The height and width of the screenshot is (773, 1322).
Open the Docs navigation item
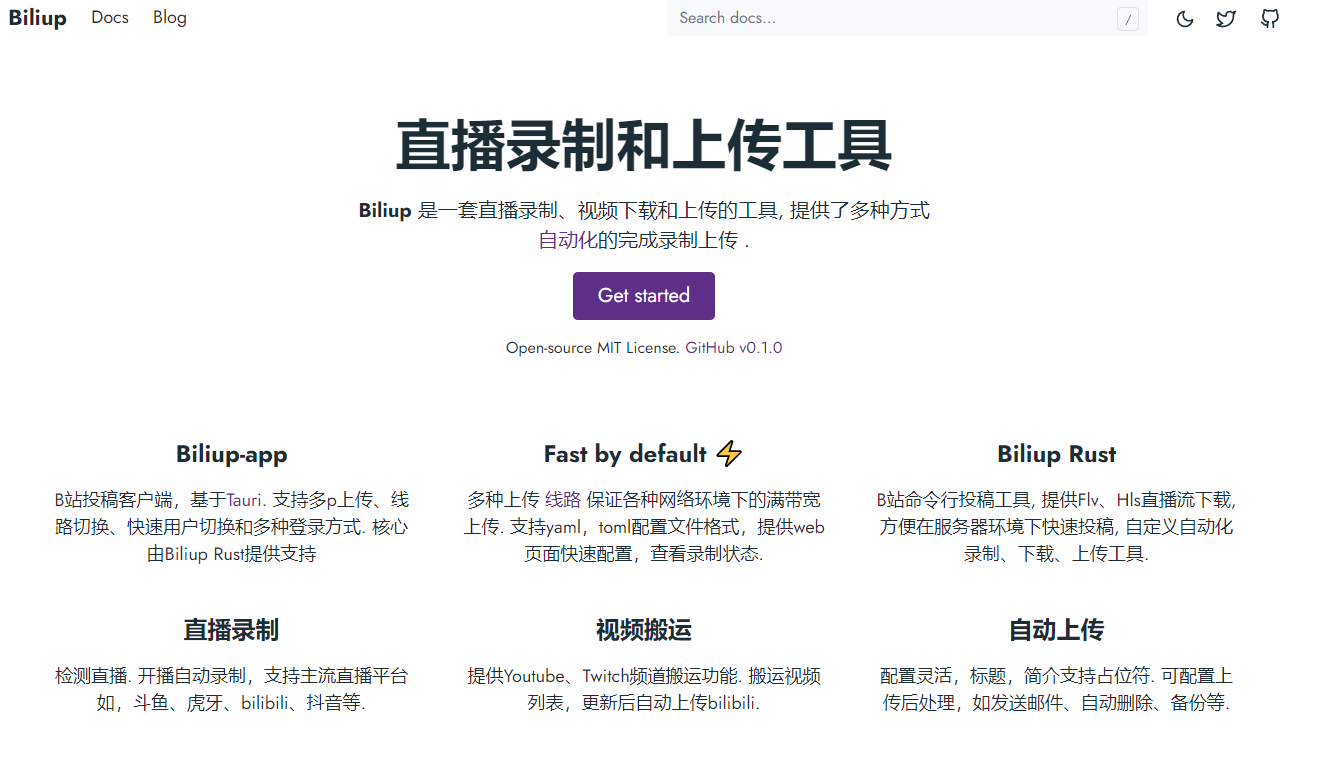pos(110,18)
